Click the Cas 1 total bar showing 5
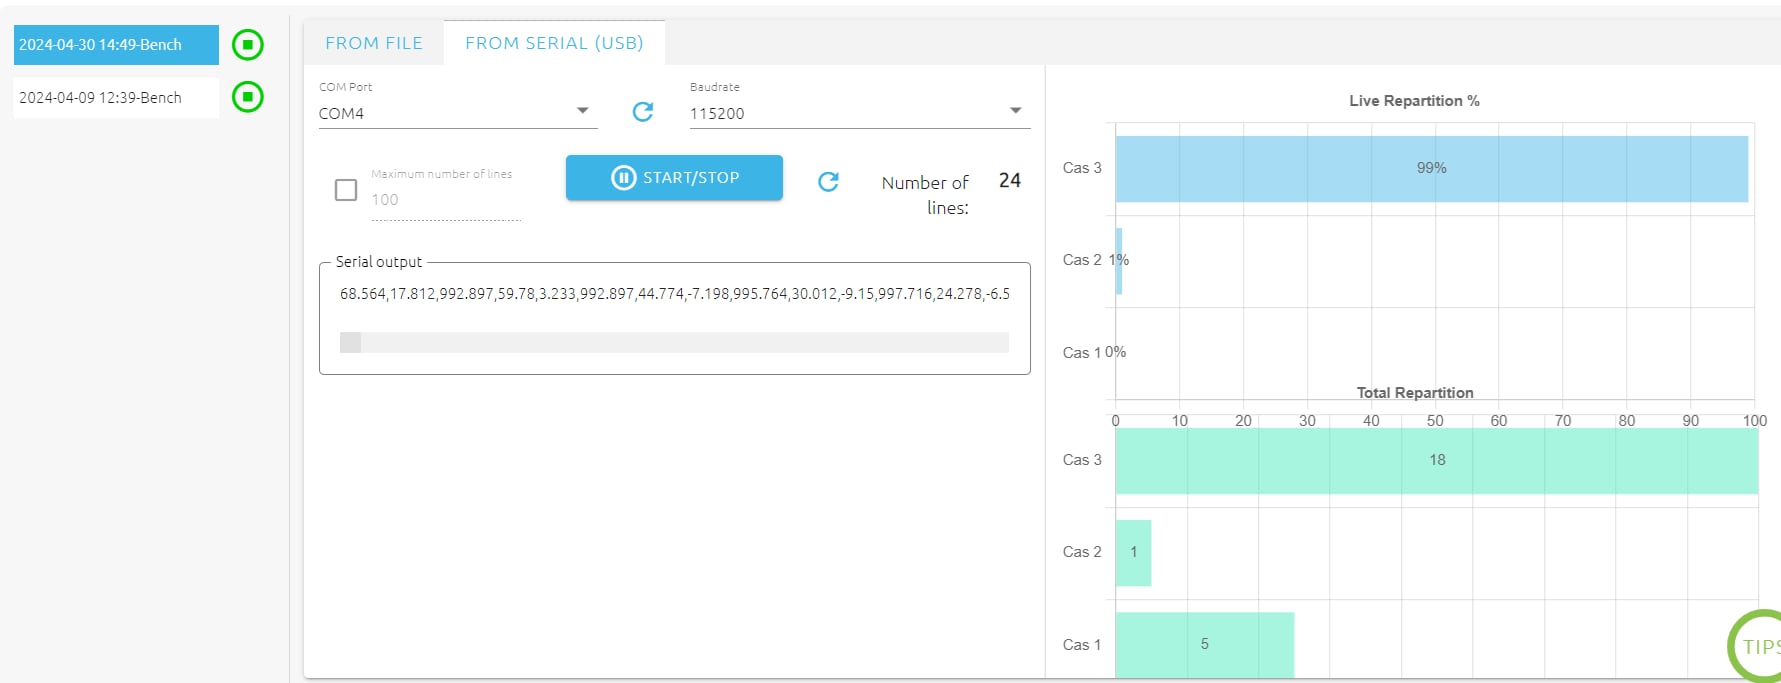 point(1204,644)
